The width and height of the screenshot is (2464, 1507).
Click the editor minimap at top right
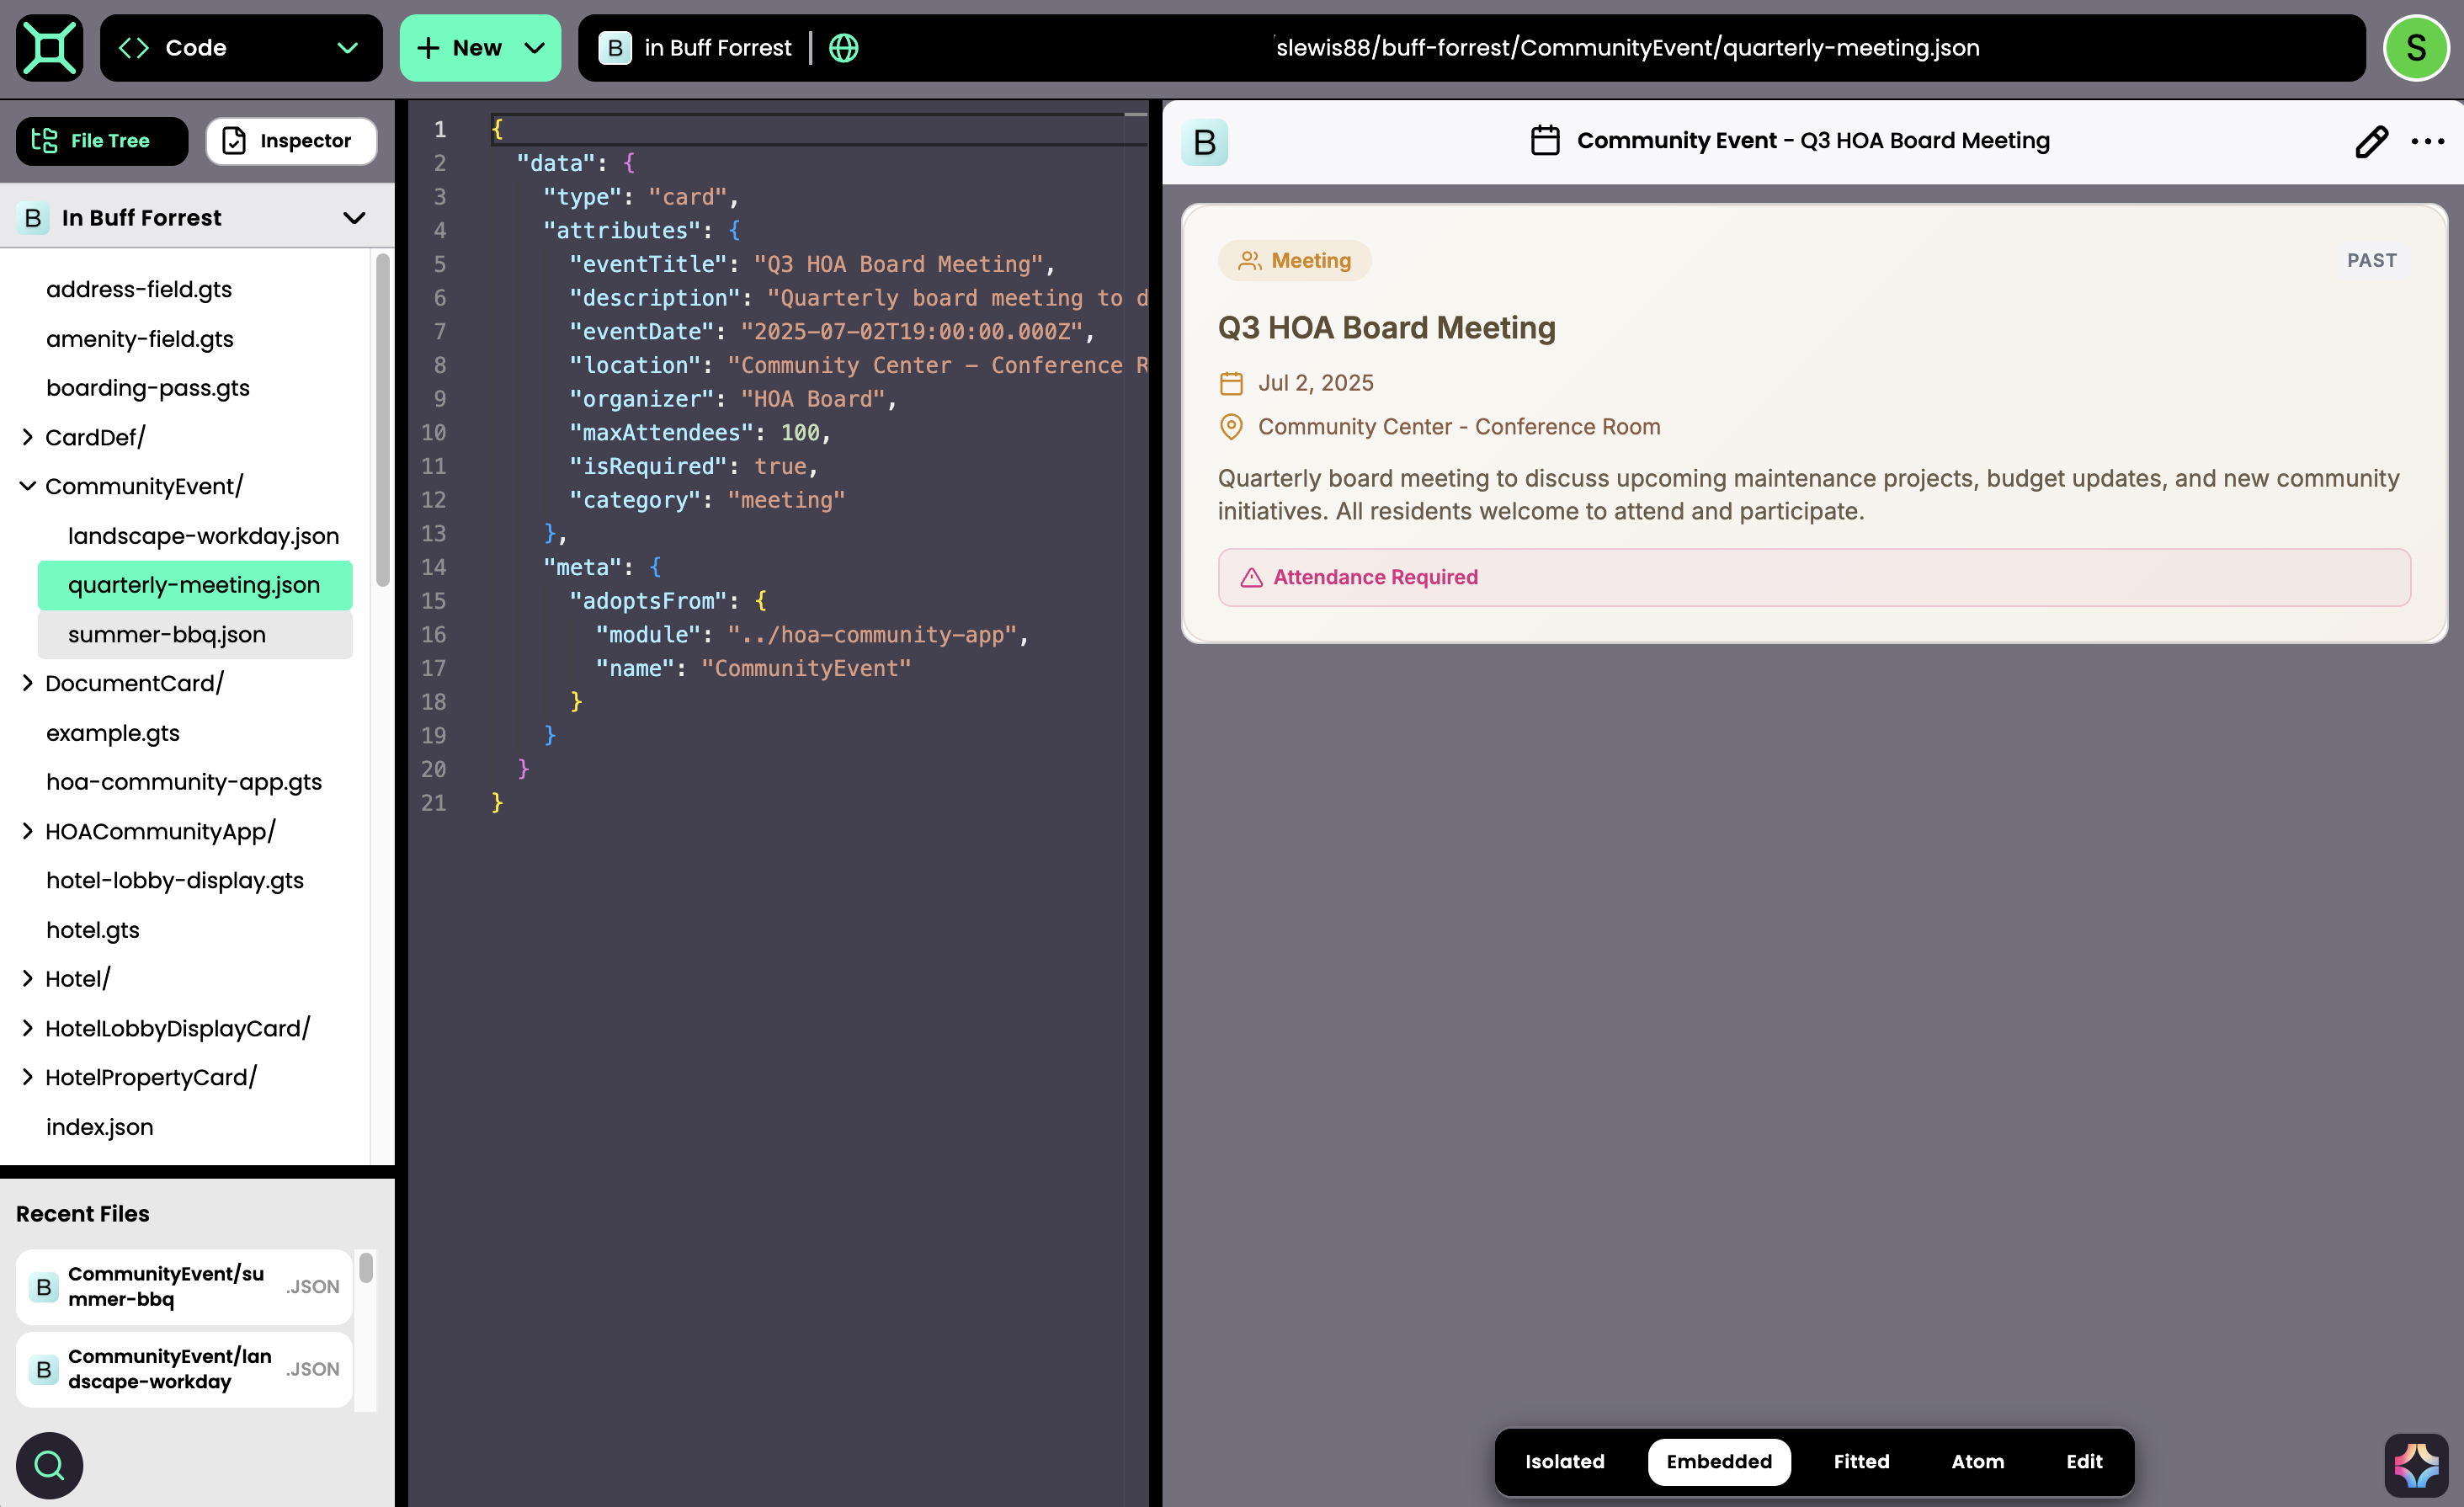pyautogui.click(x=1135, y=115)
